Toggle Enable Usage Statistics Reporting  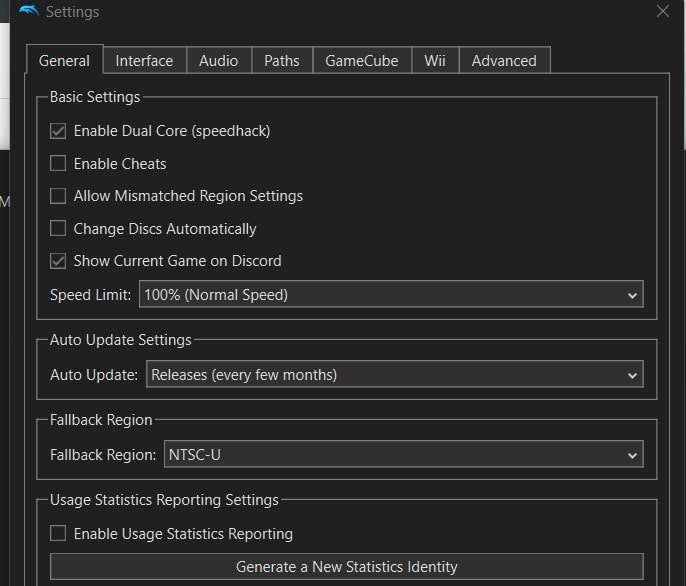tap(58, 534)
